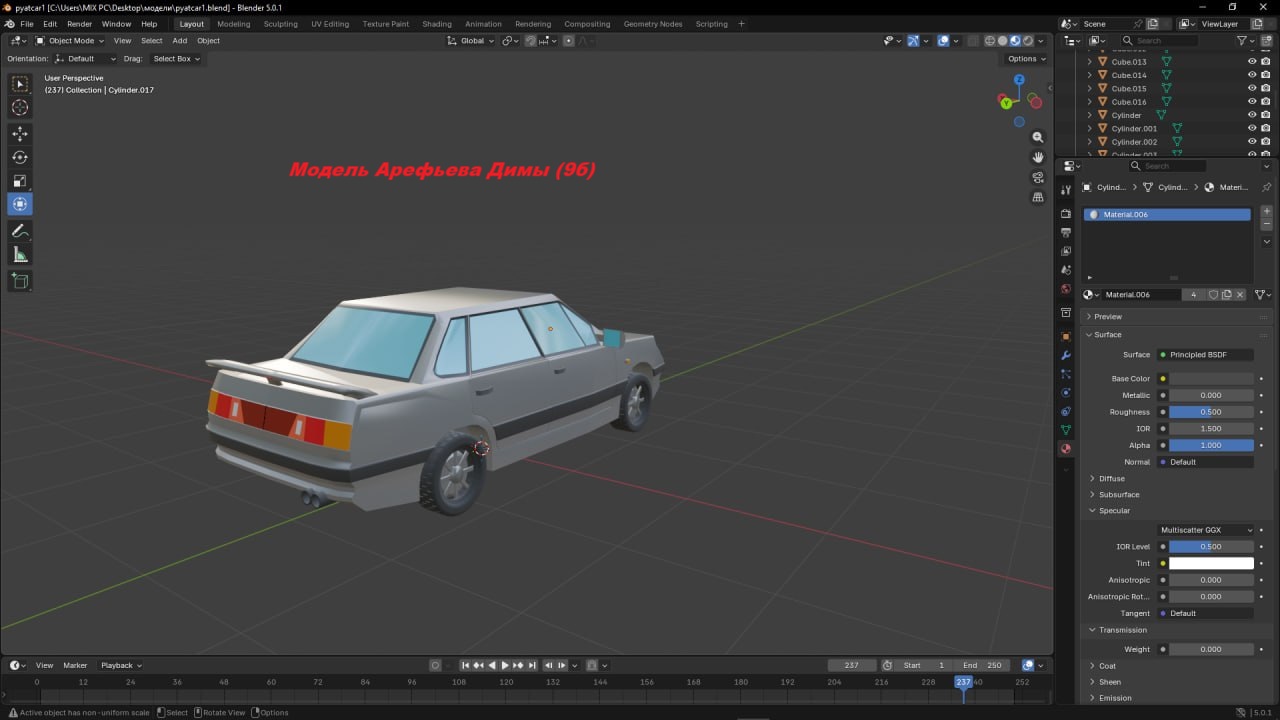The width and height of the screenshot is (1280, 720).
Task: Select the Cursor tool
Action: [x=20, y=107]
